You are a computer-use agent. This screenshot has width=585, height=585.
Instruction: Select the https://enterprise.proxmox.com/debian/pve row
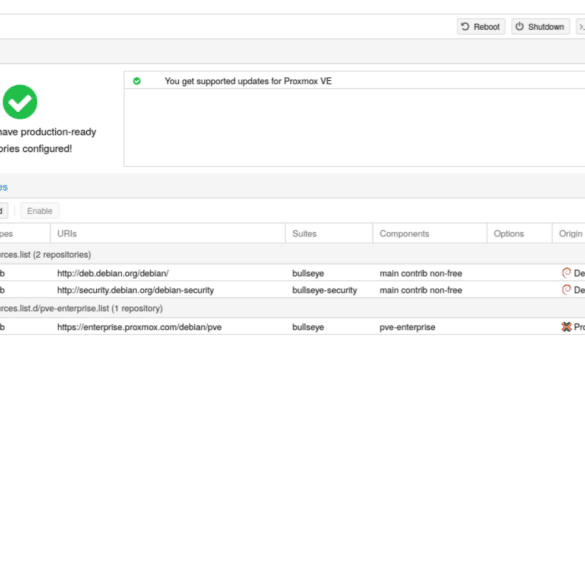pos(292,327)
